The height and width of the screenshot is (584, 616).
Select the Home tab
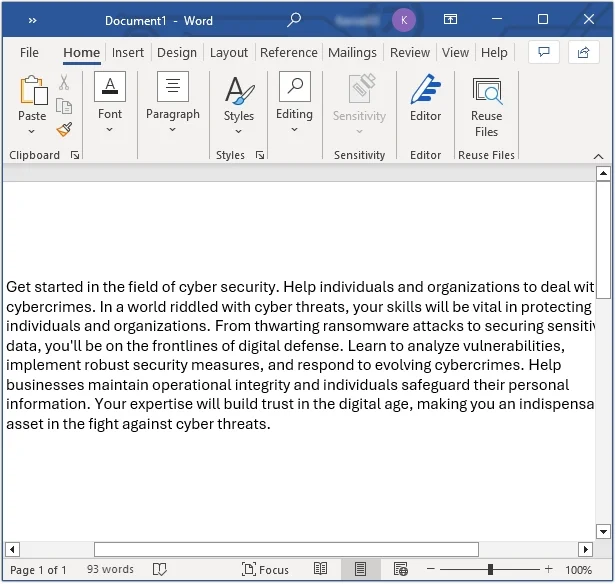pos(82,52)
